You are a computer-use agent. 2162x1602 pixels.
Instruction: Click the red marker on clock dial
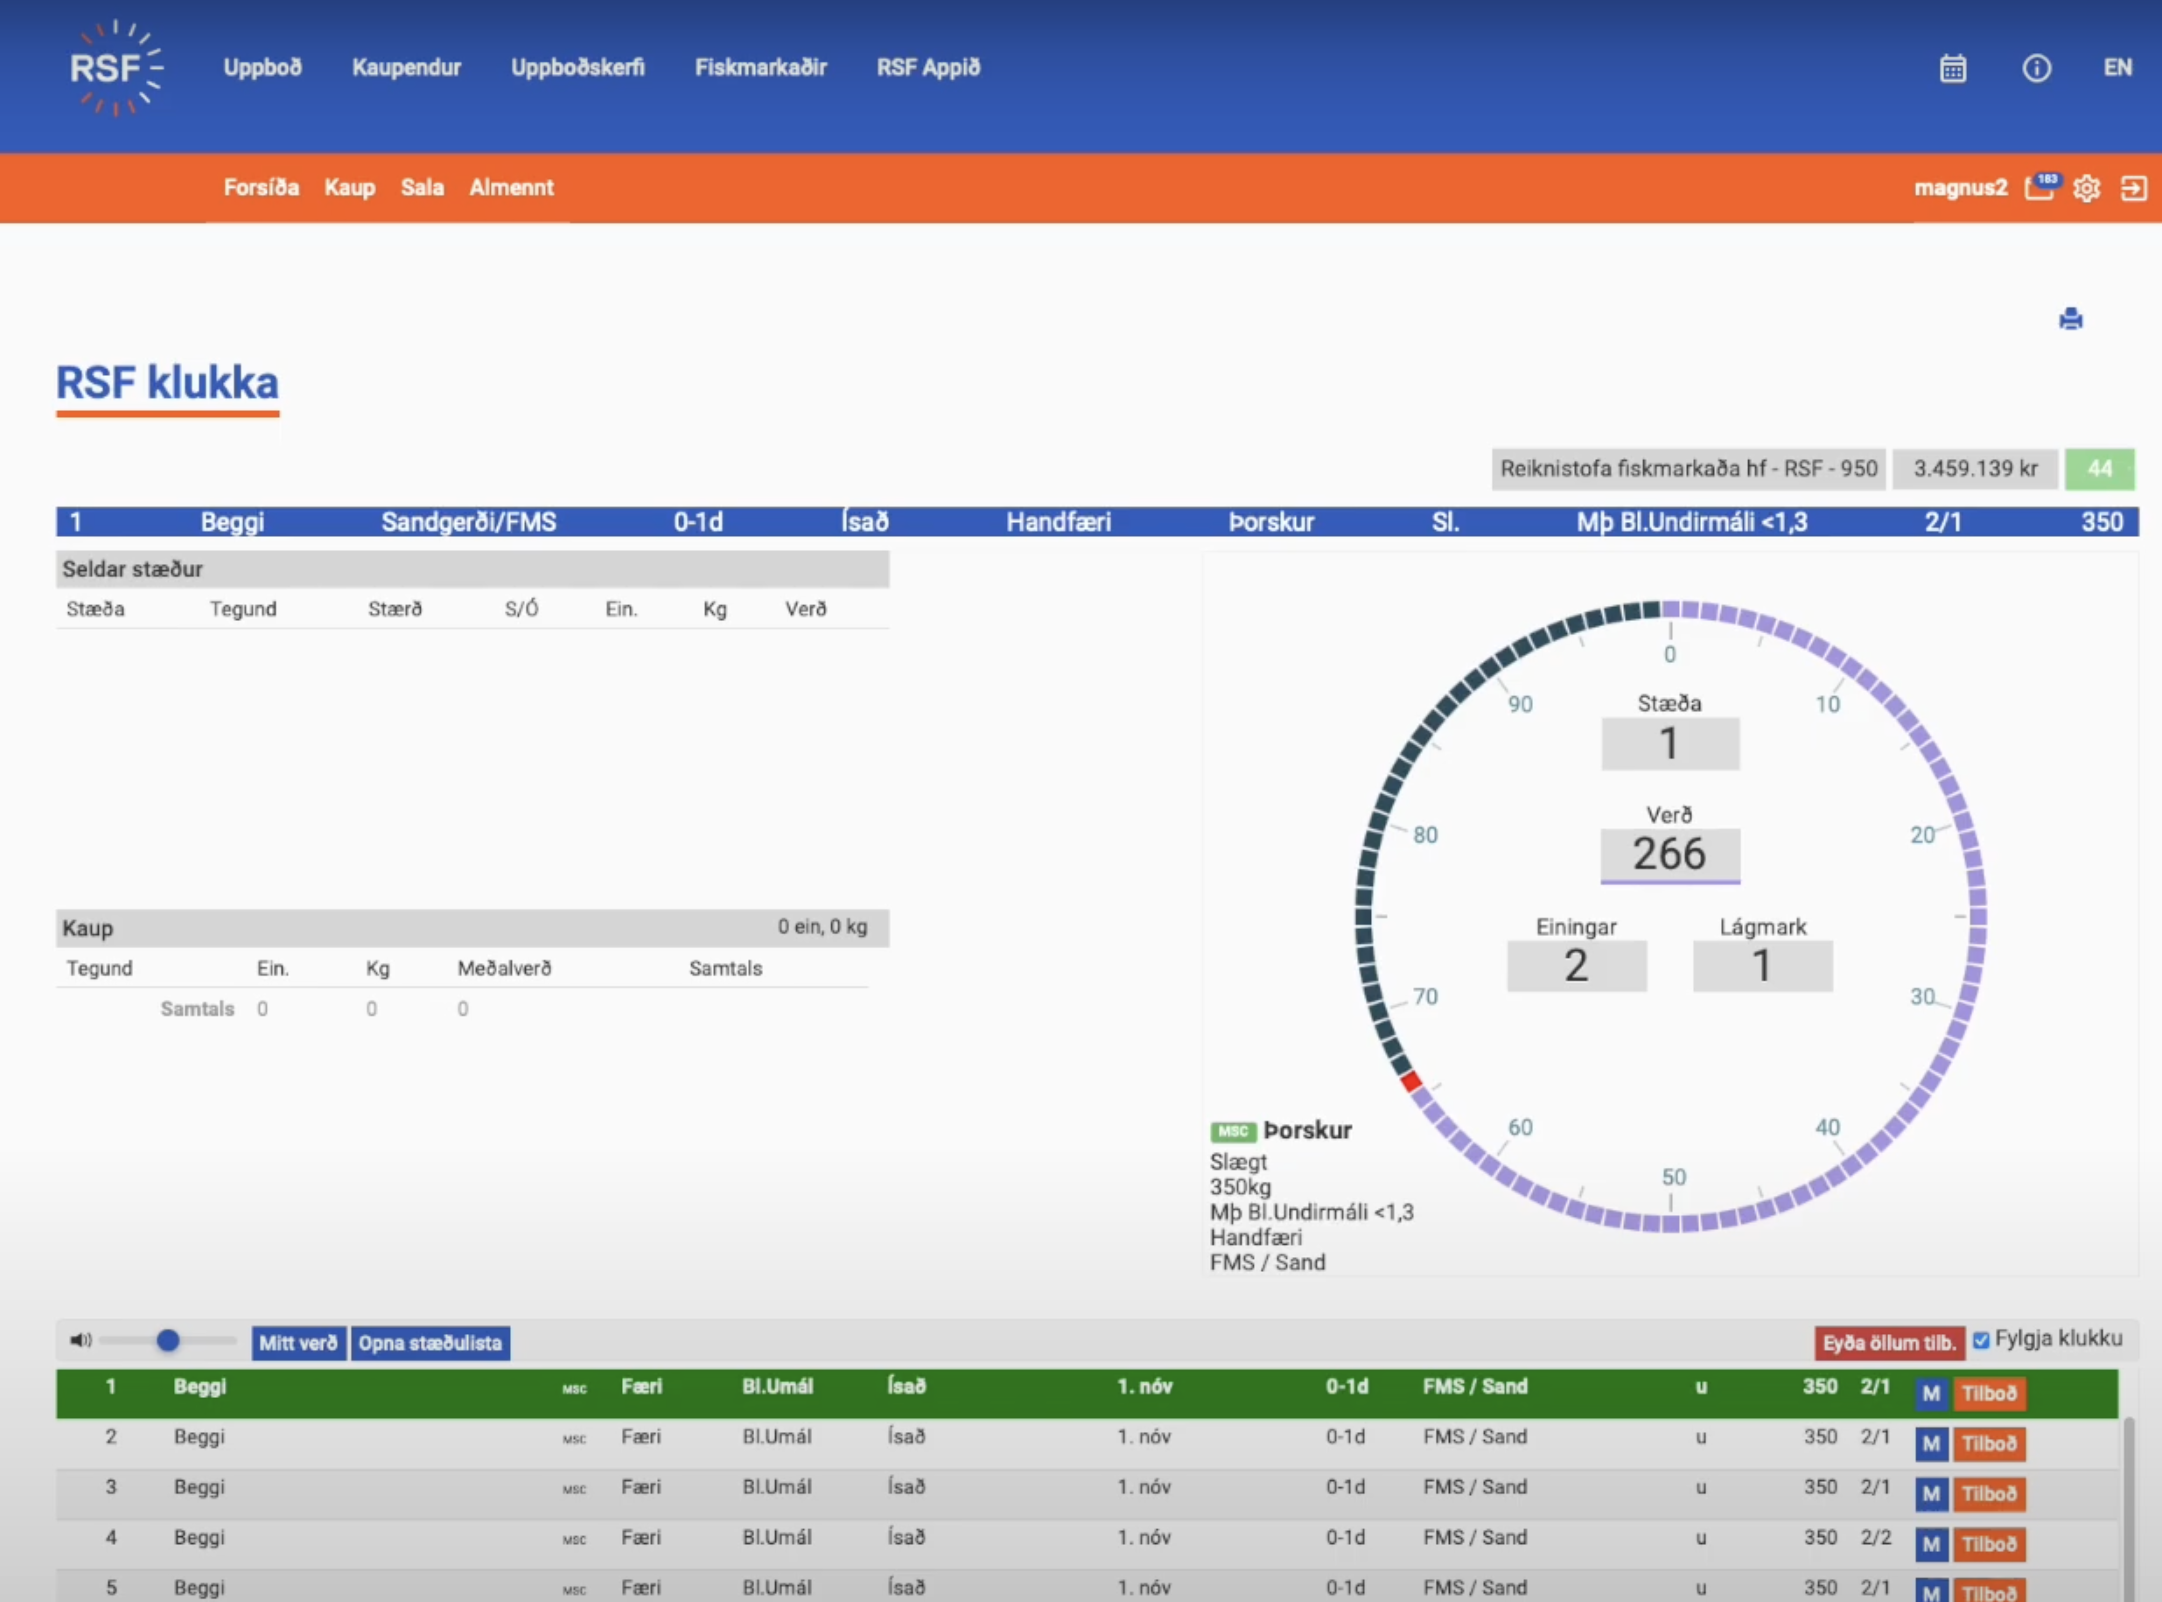point(1411,1081)
